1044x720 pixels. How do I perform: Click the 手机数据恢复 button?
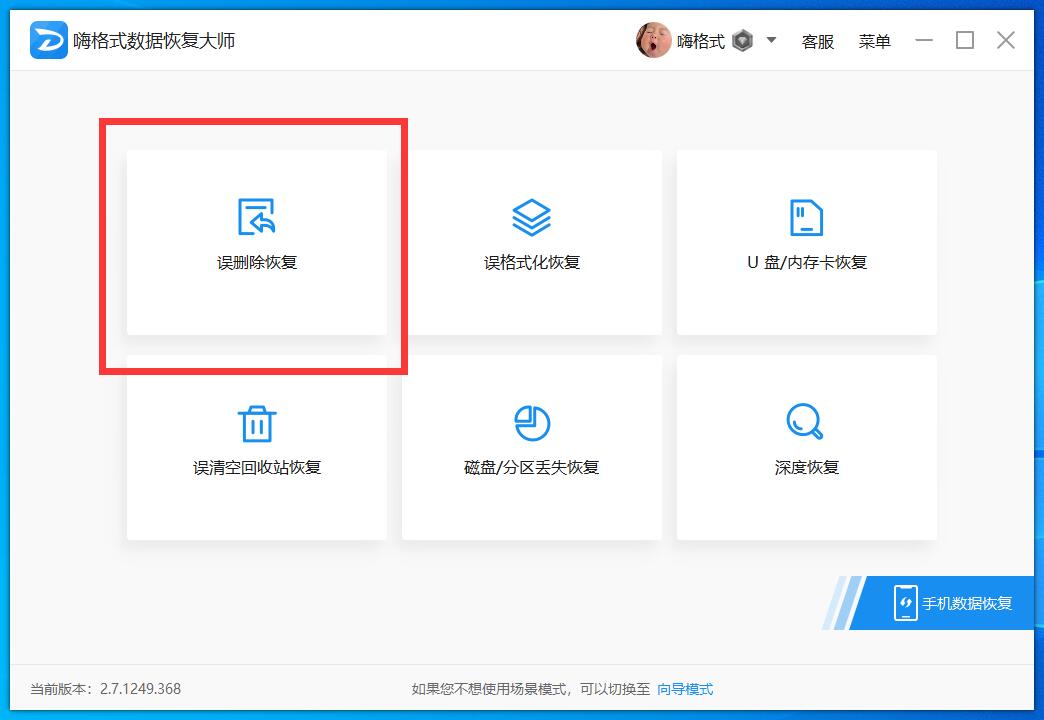point(941,603)
